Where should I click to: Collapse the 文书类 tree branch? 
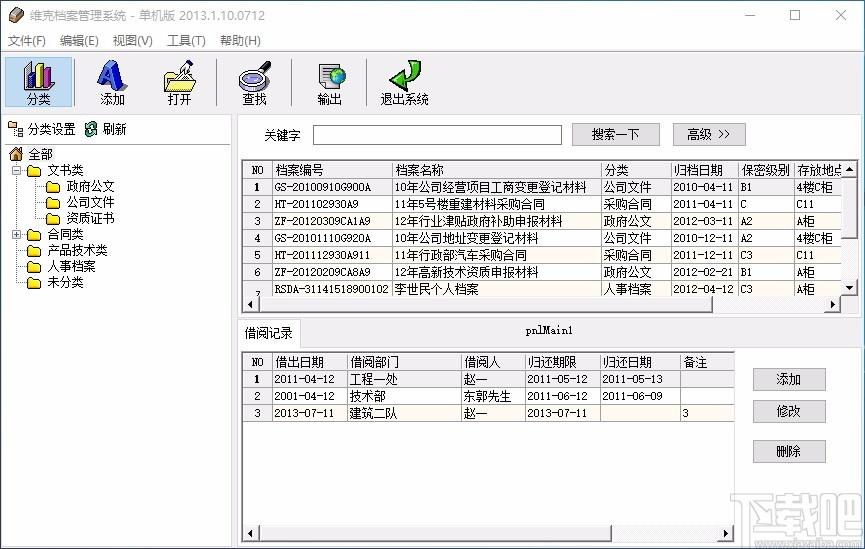click(17, 170)
